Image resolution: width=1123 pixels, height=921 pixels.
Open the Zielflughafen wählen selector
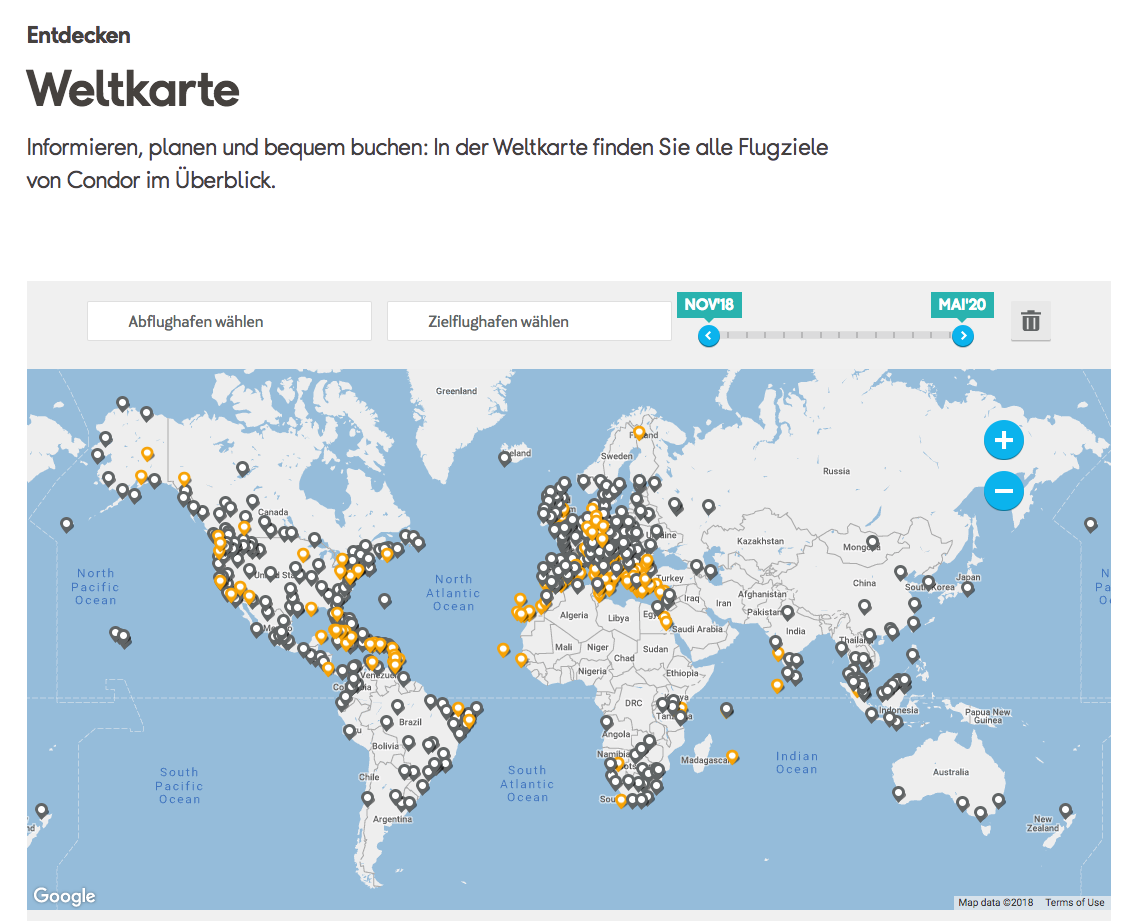[528, 320]
